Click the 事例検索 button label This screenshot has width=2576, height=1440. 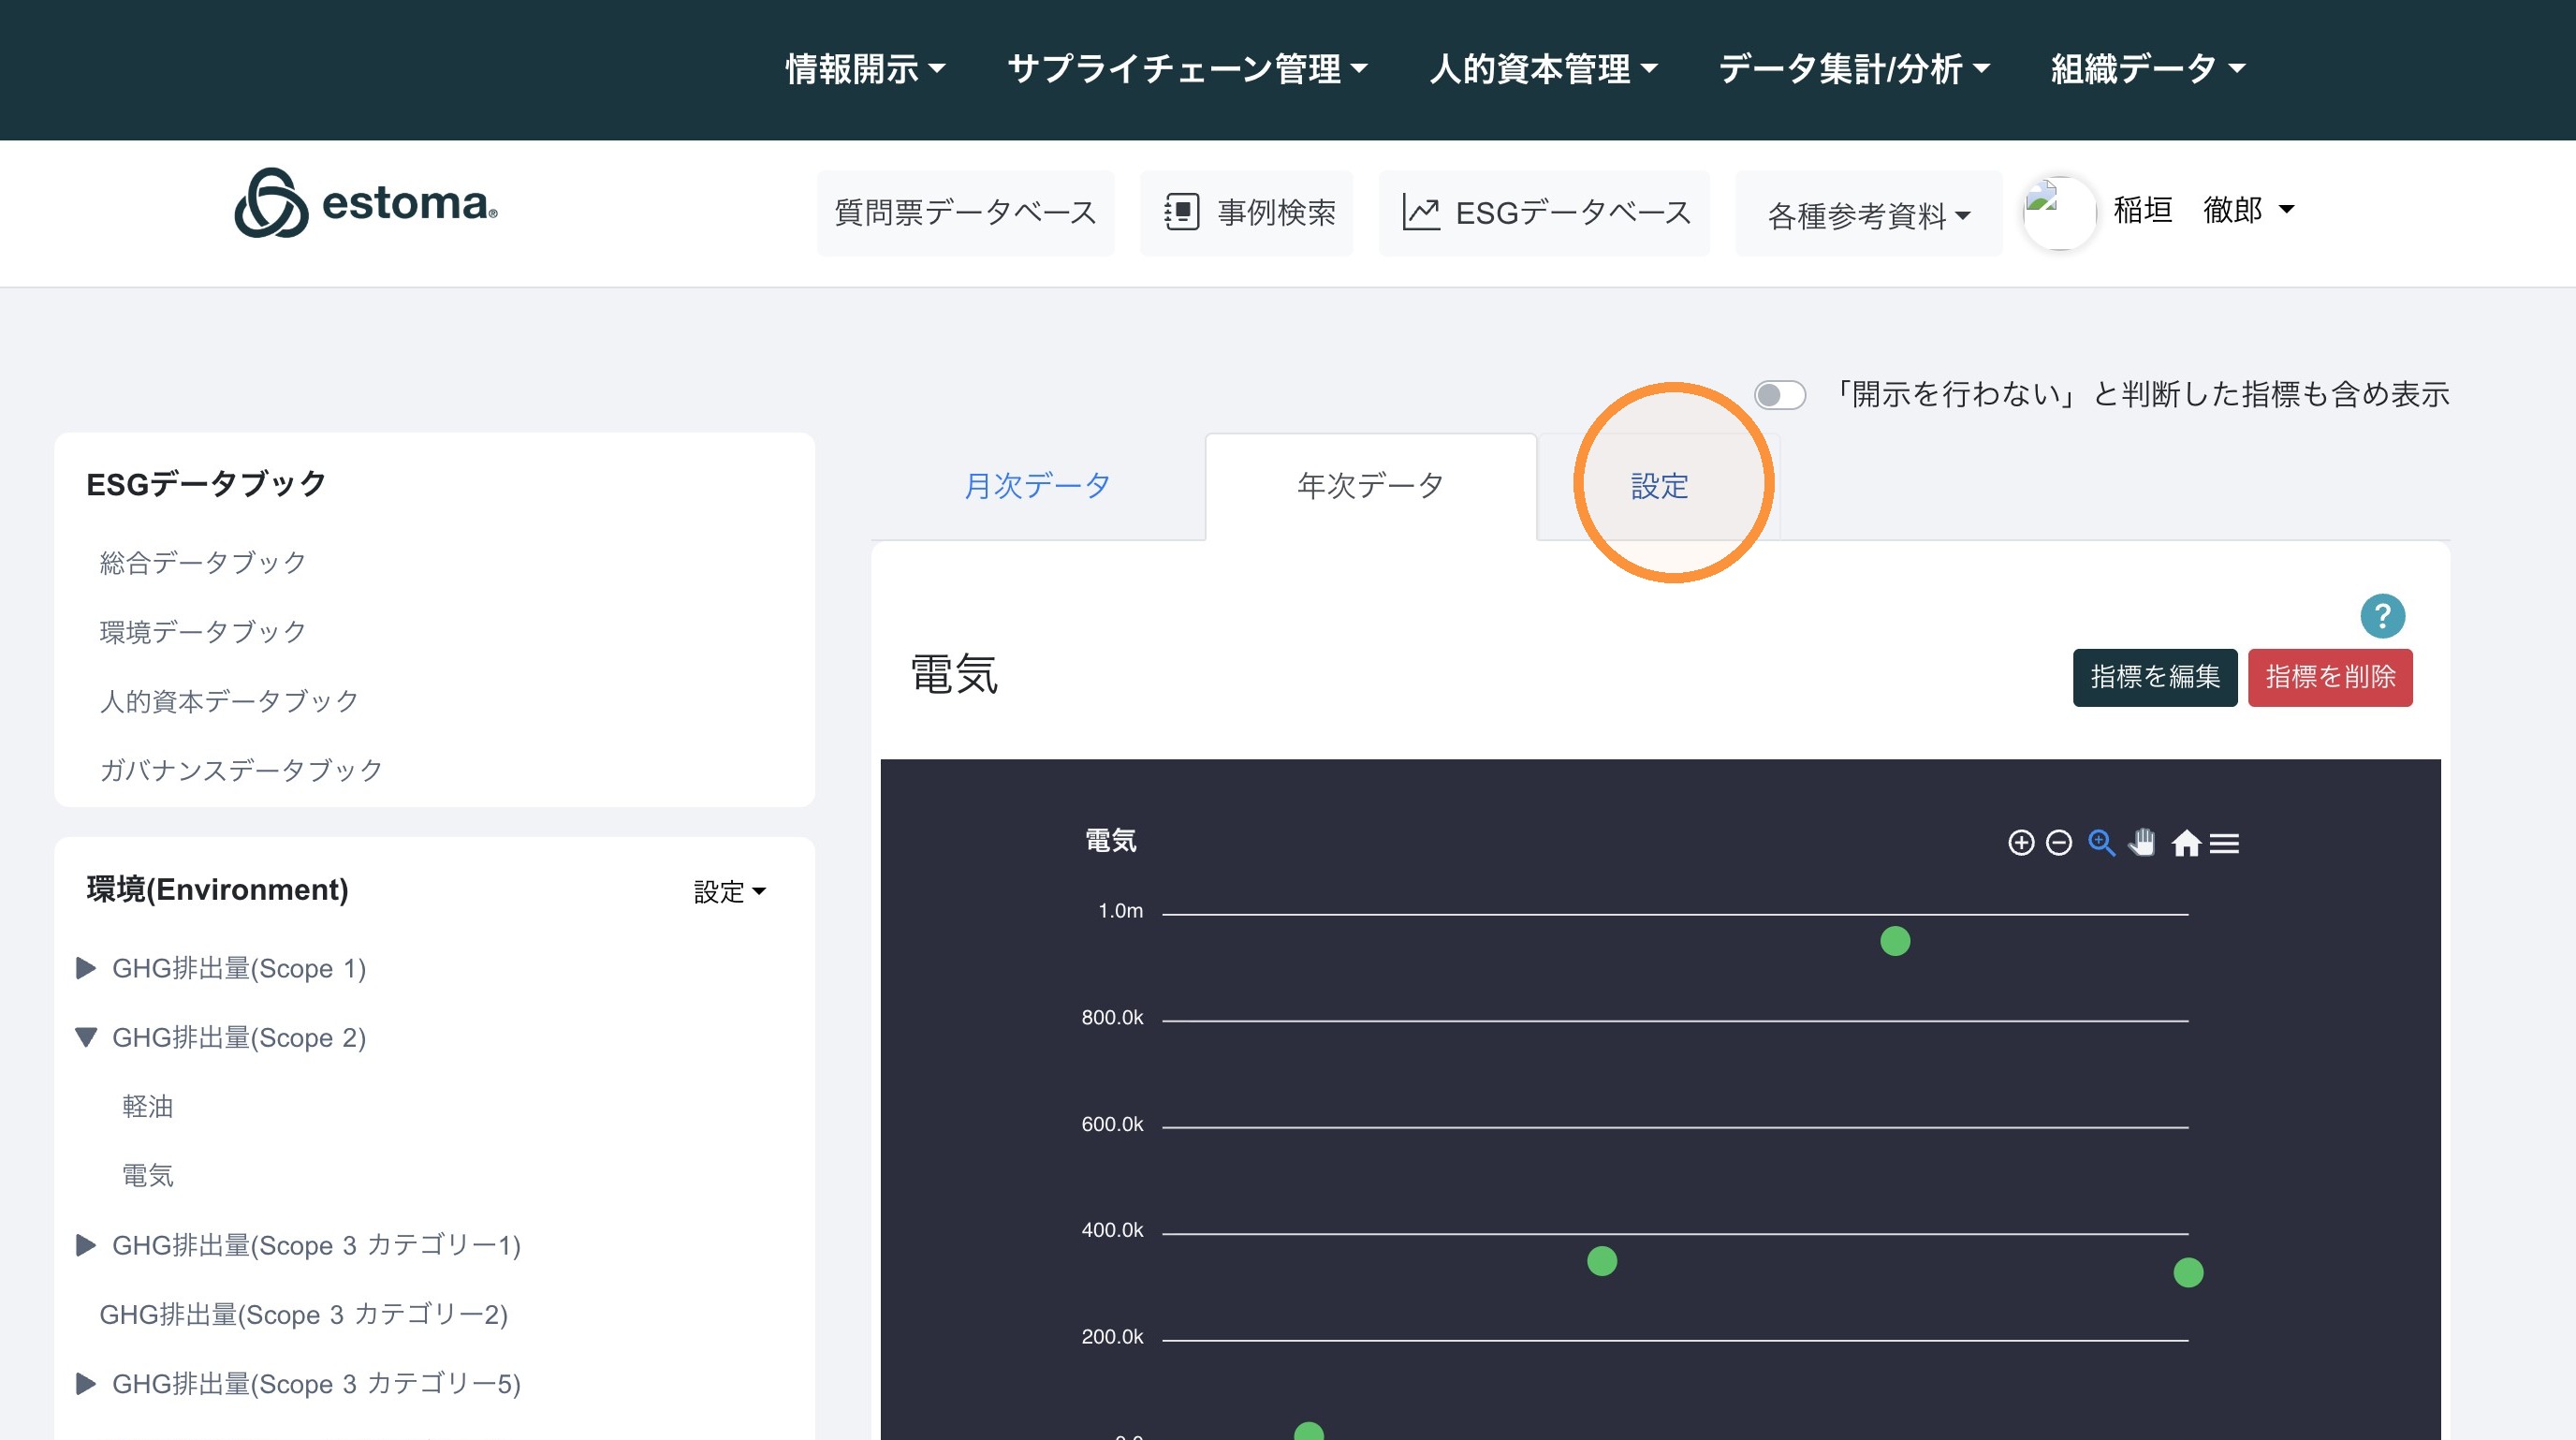pyautogui.click(x=1276, y=213)
